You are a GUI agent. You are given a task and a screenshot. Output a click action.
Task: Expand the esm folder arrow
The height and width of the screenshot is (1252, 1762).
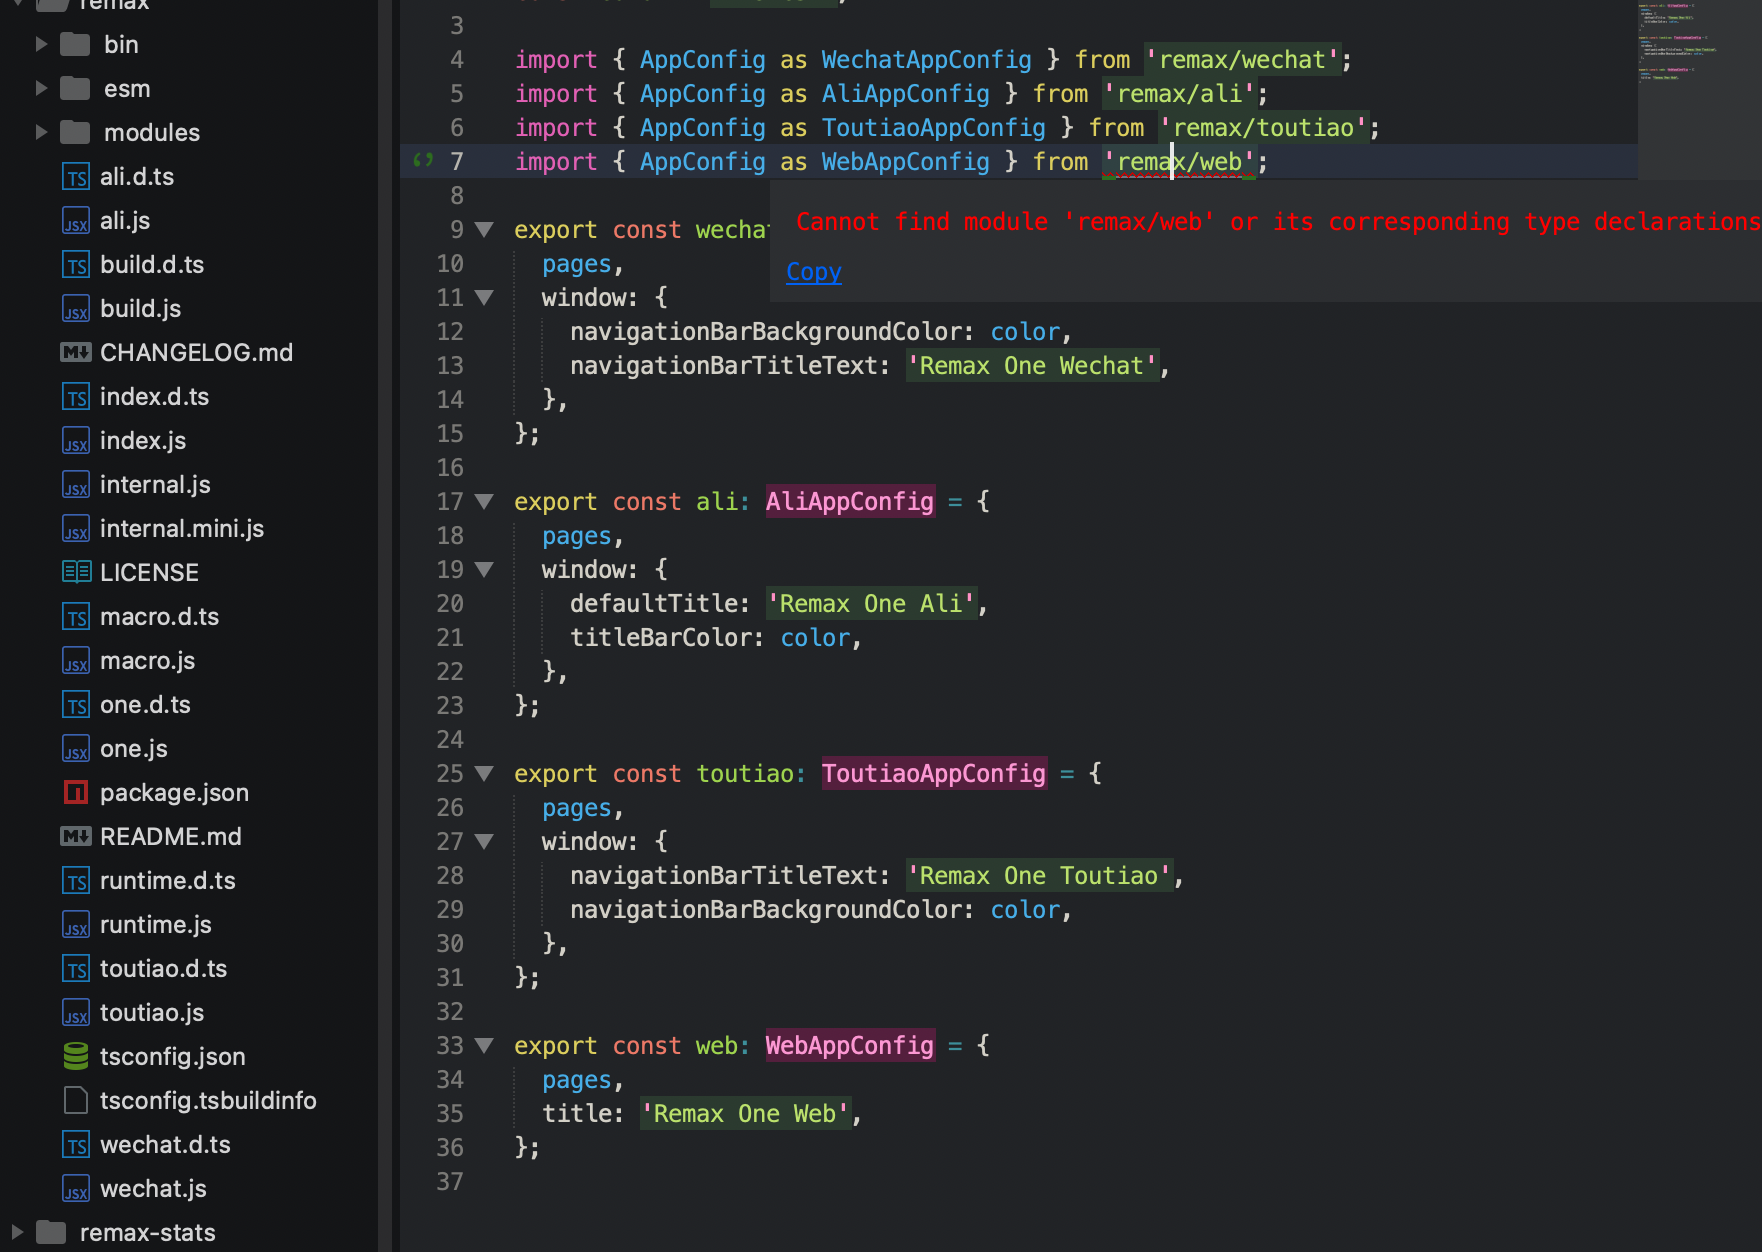(41, 88)
